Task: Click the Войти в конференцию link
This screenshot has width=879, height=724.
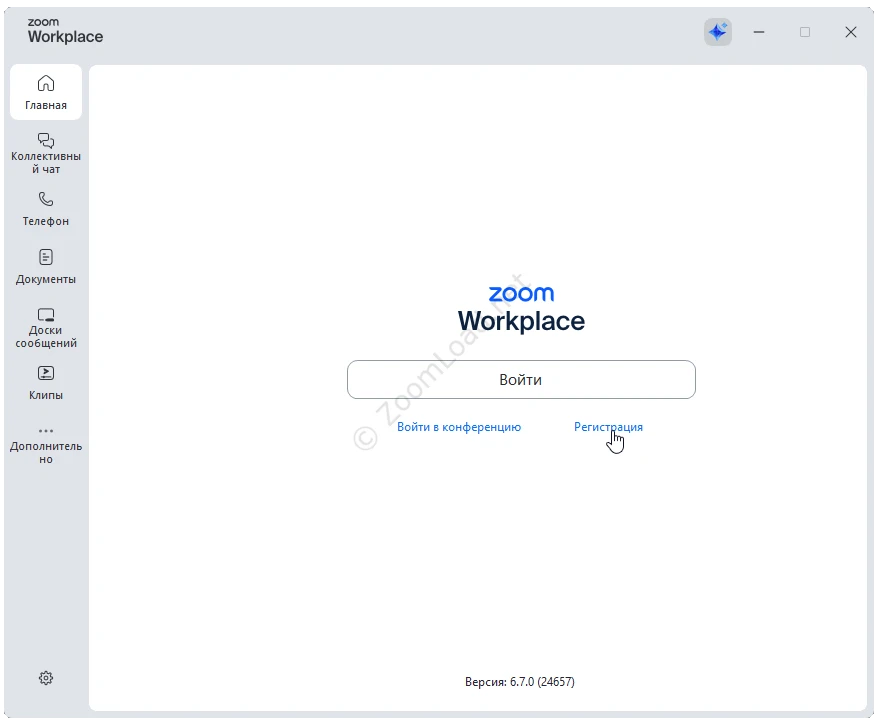Action: (x=459, y=427)
